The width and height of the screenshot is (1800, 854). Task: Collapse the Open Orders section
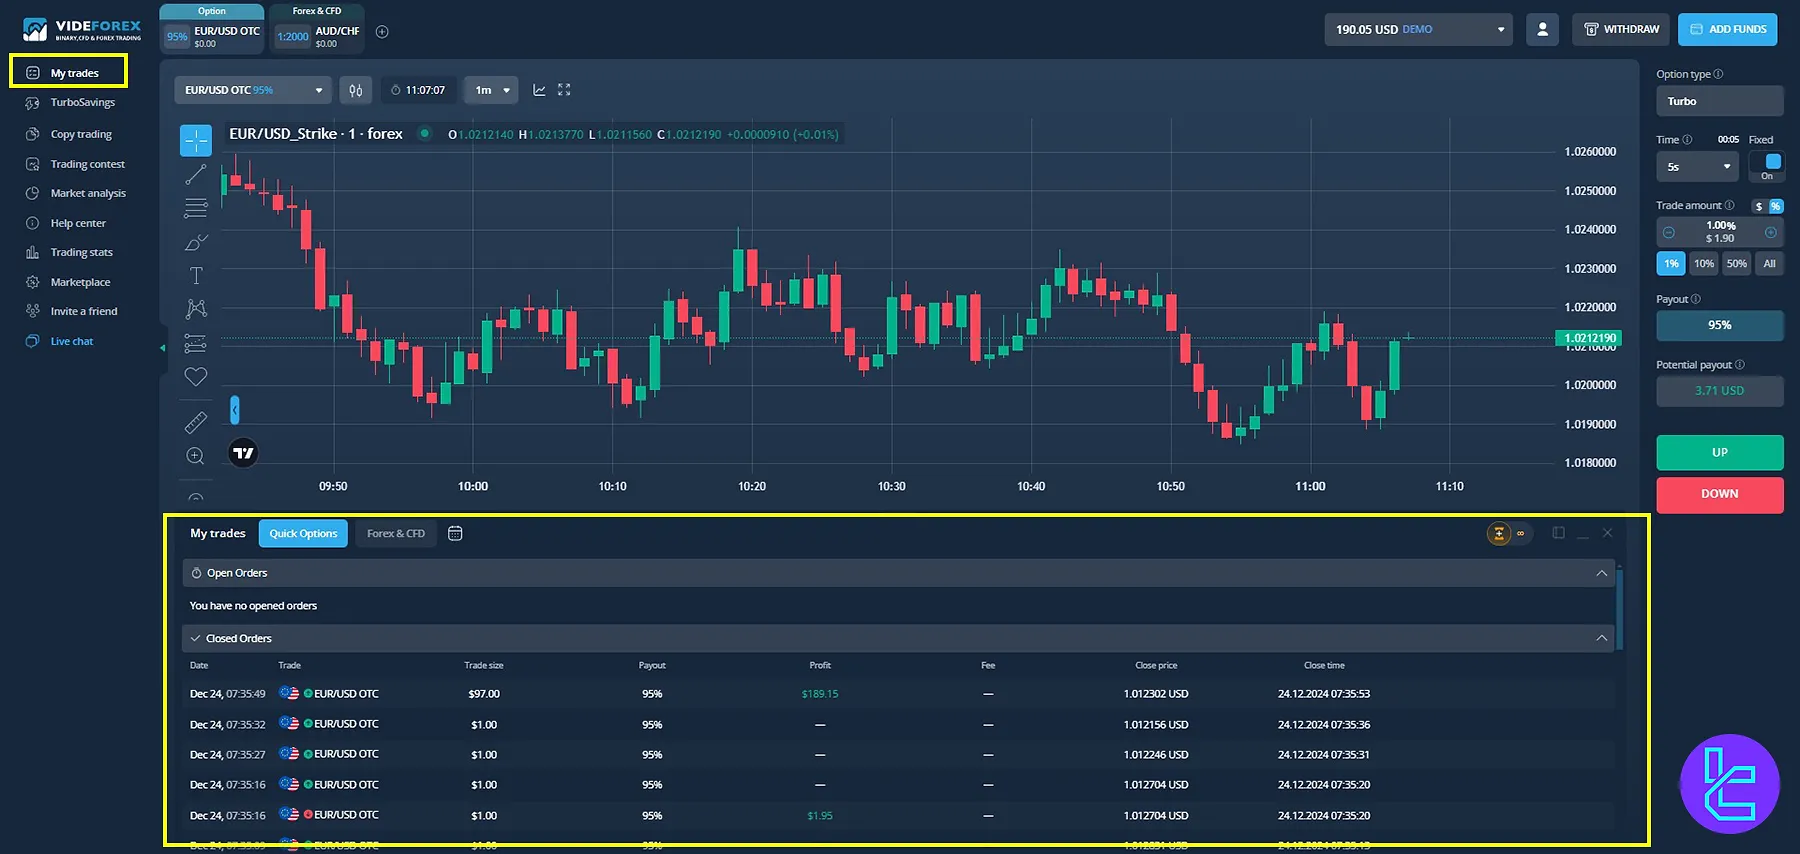point(1601,573)
